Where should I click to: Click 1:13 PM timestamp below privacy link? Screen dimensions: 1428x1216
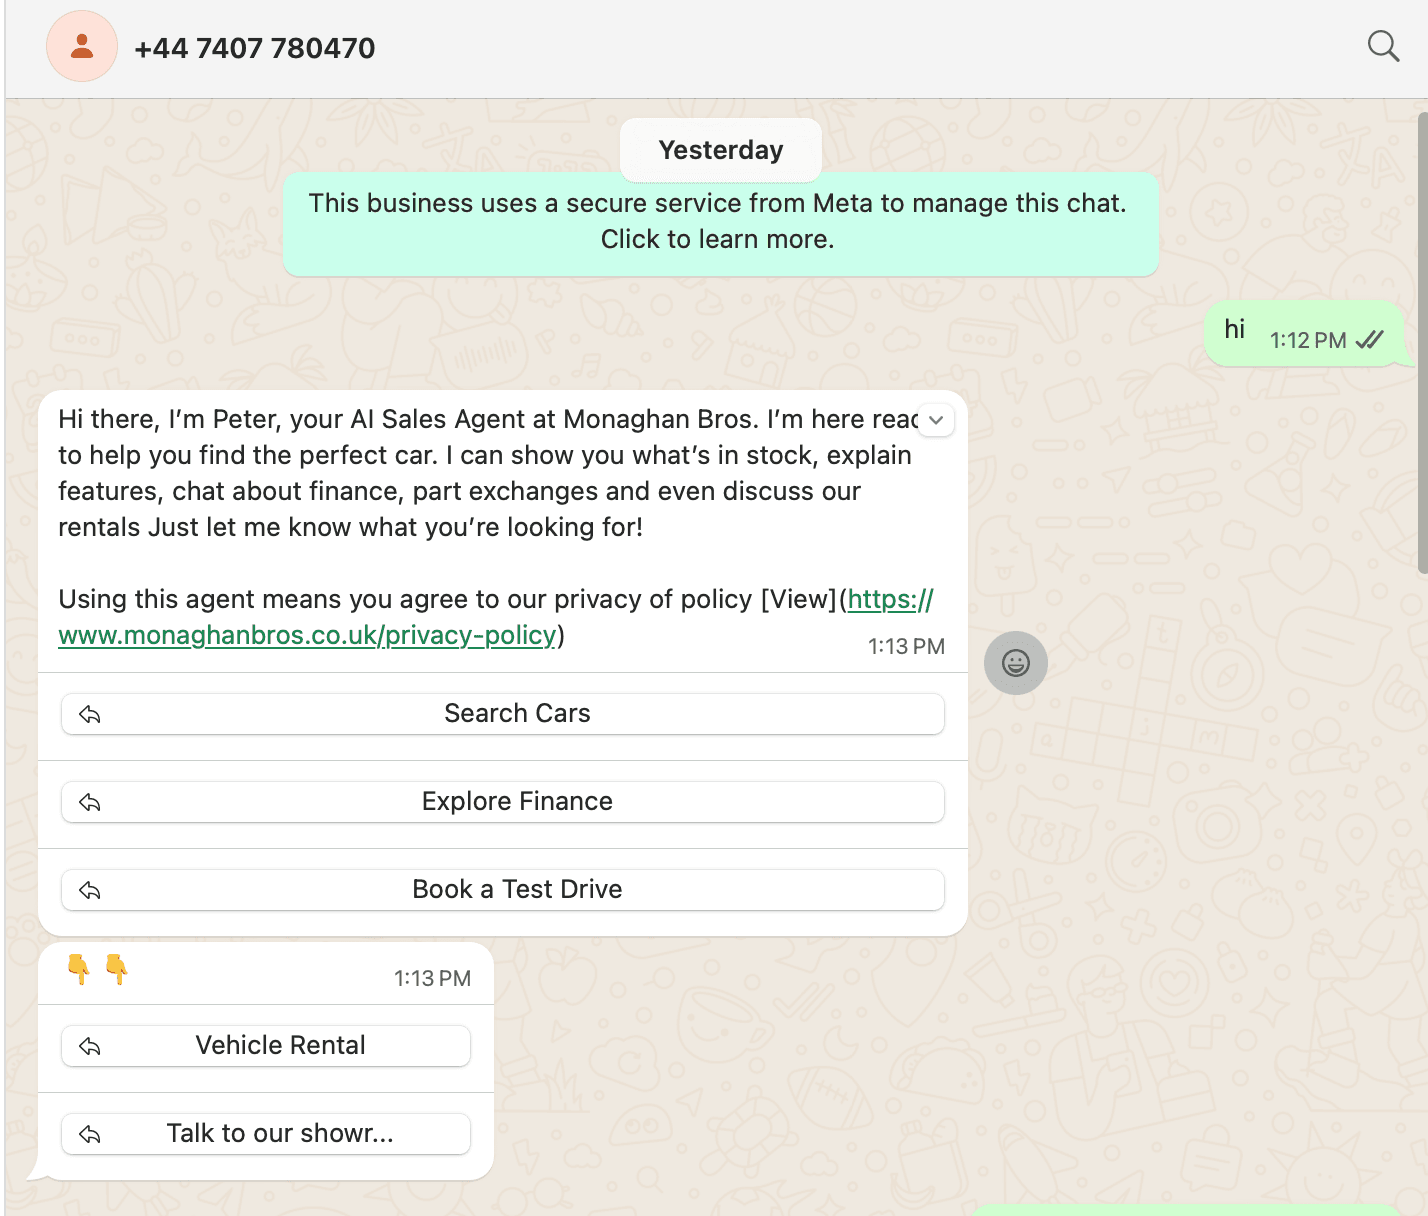(906, 647)
